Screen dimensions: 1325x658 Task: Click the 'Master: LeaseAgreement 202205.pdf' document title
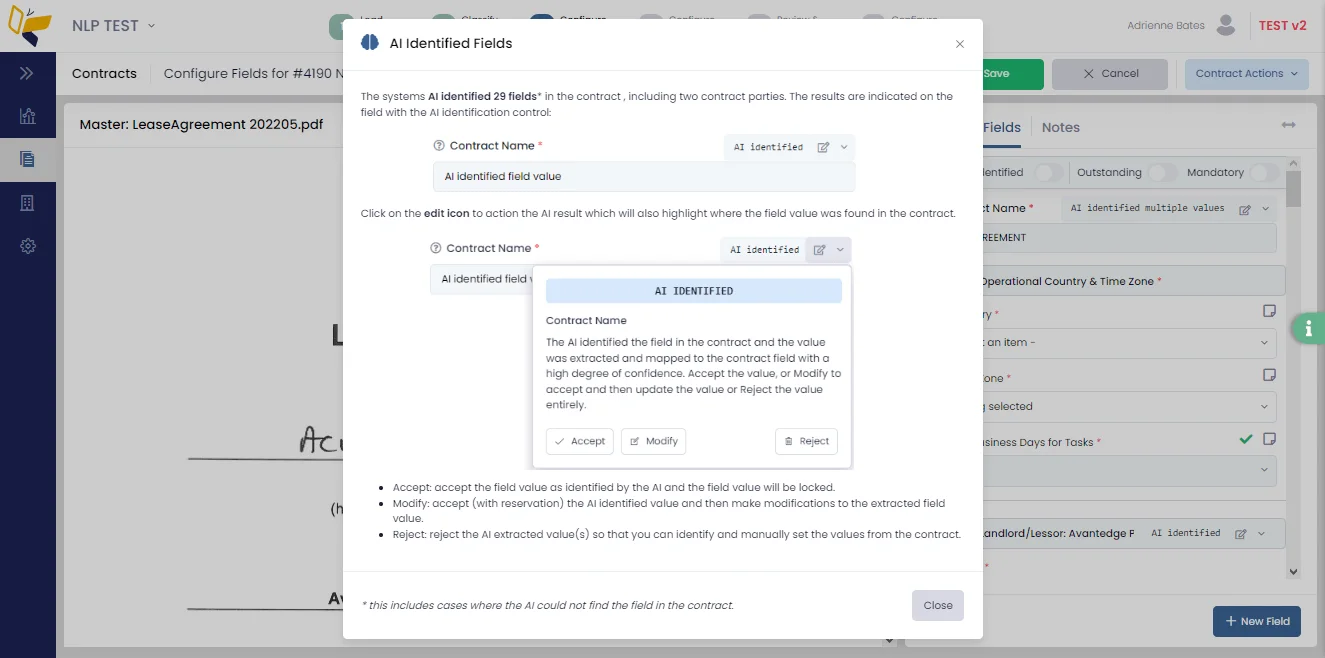point(201,125)
